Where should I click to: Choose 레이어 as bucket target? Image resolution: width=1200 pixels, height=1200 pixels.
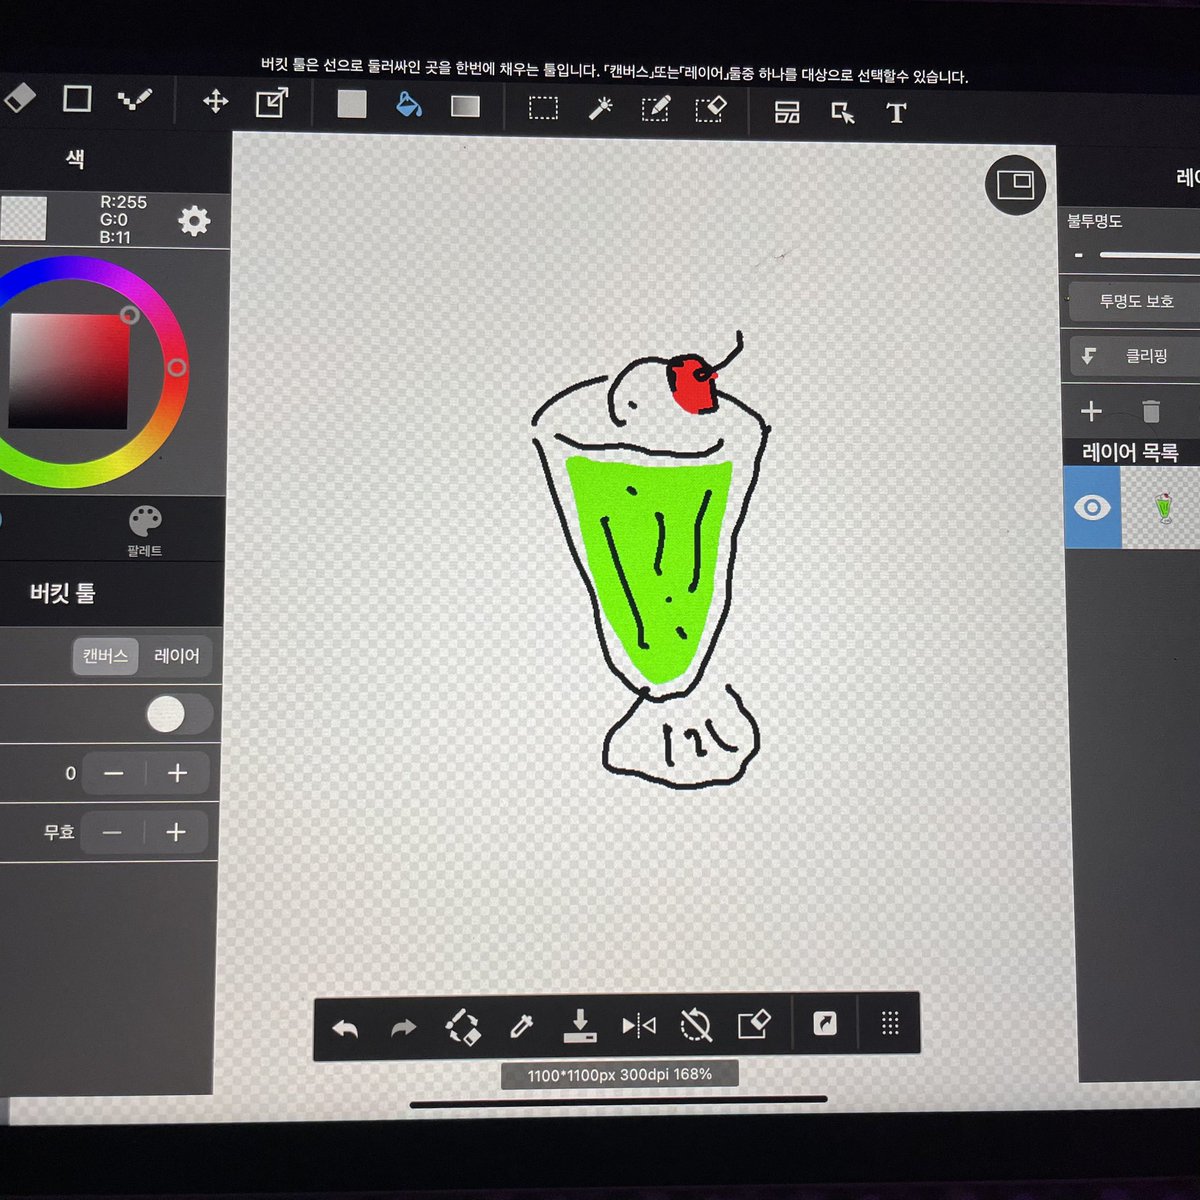pos(176,656)
